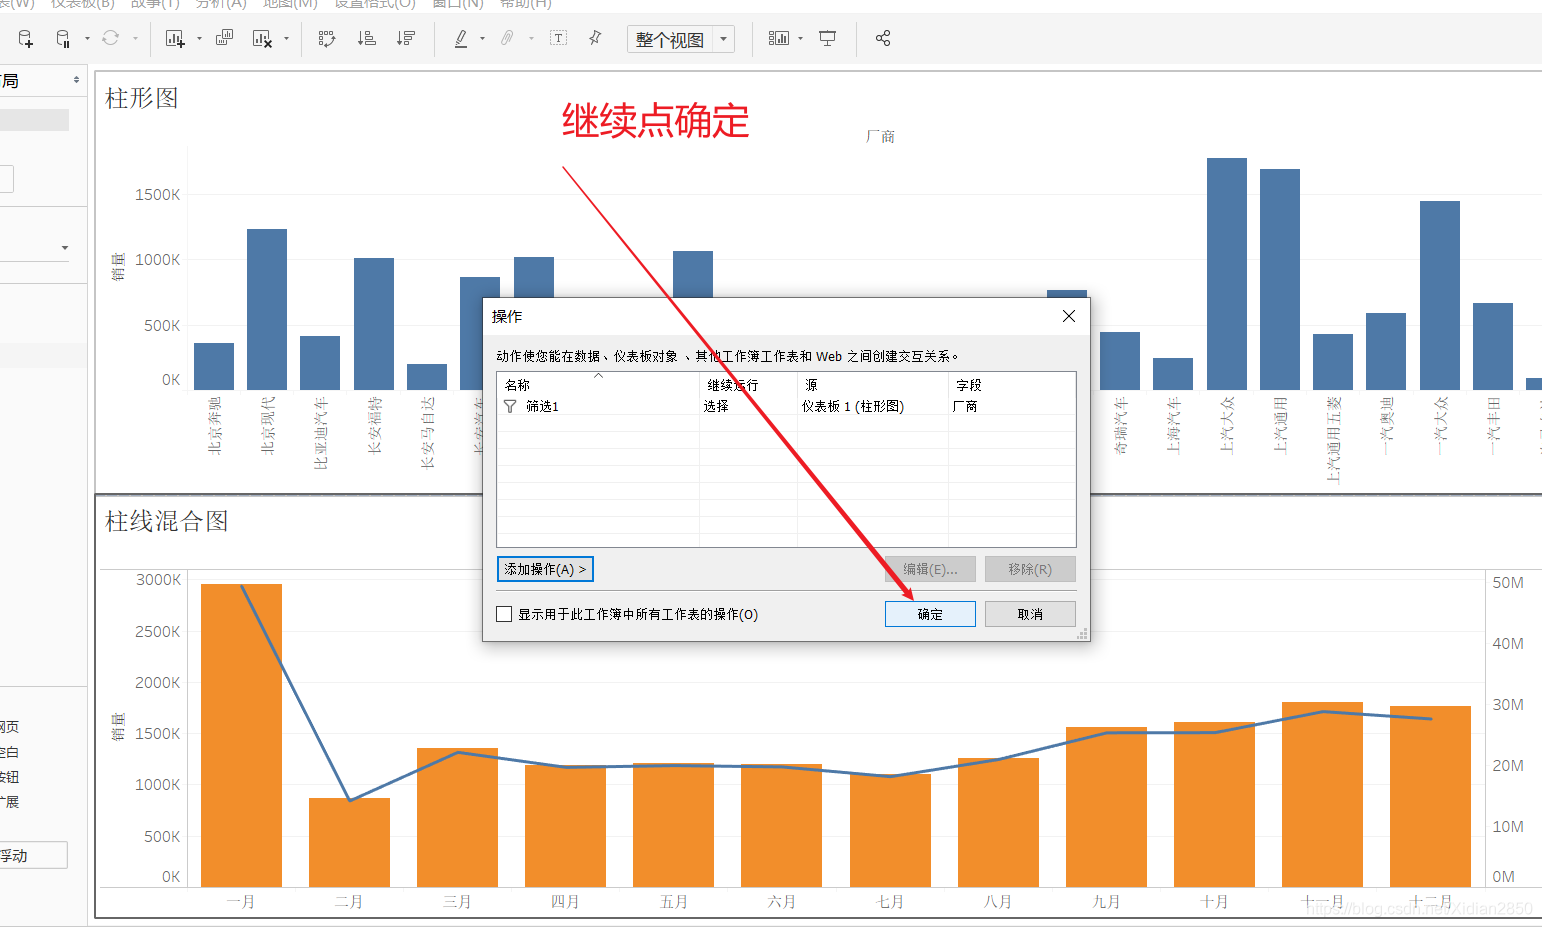
Task: Click the new data source icon
Action: 26,39
